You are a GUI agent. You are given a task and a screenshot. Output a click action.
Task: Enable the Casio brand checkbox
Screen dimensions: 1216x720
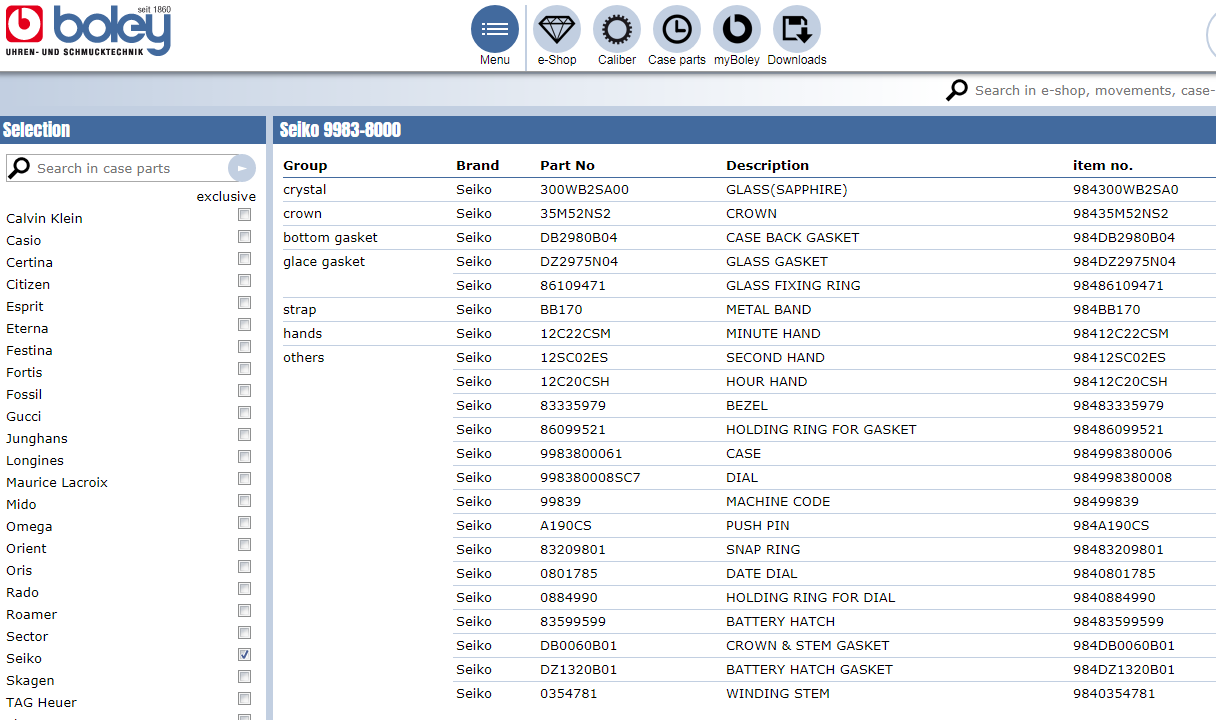point(244,237)
